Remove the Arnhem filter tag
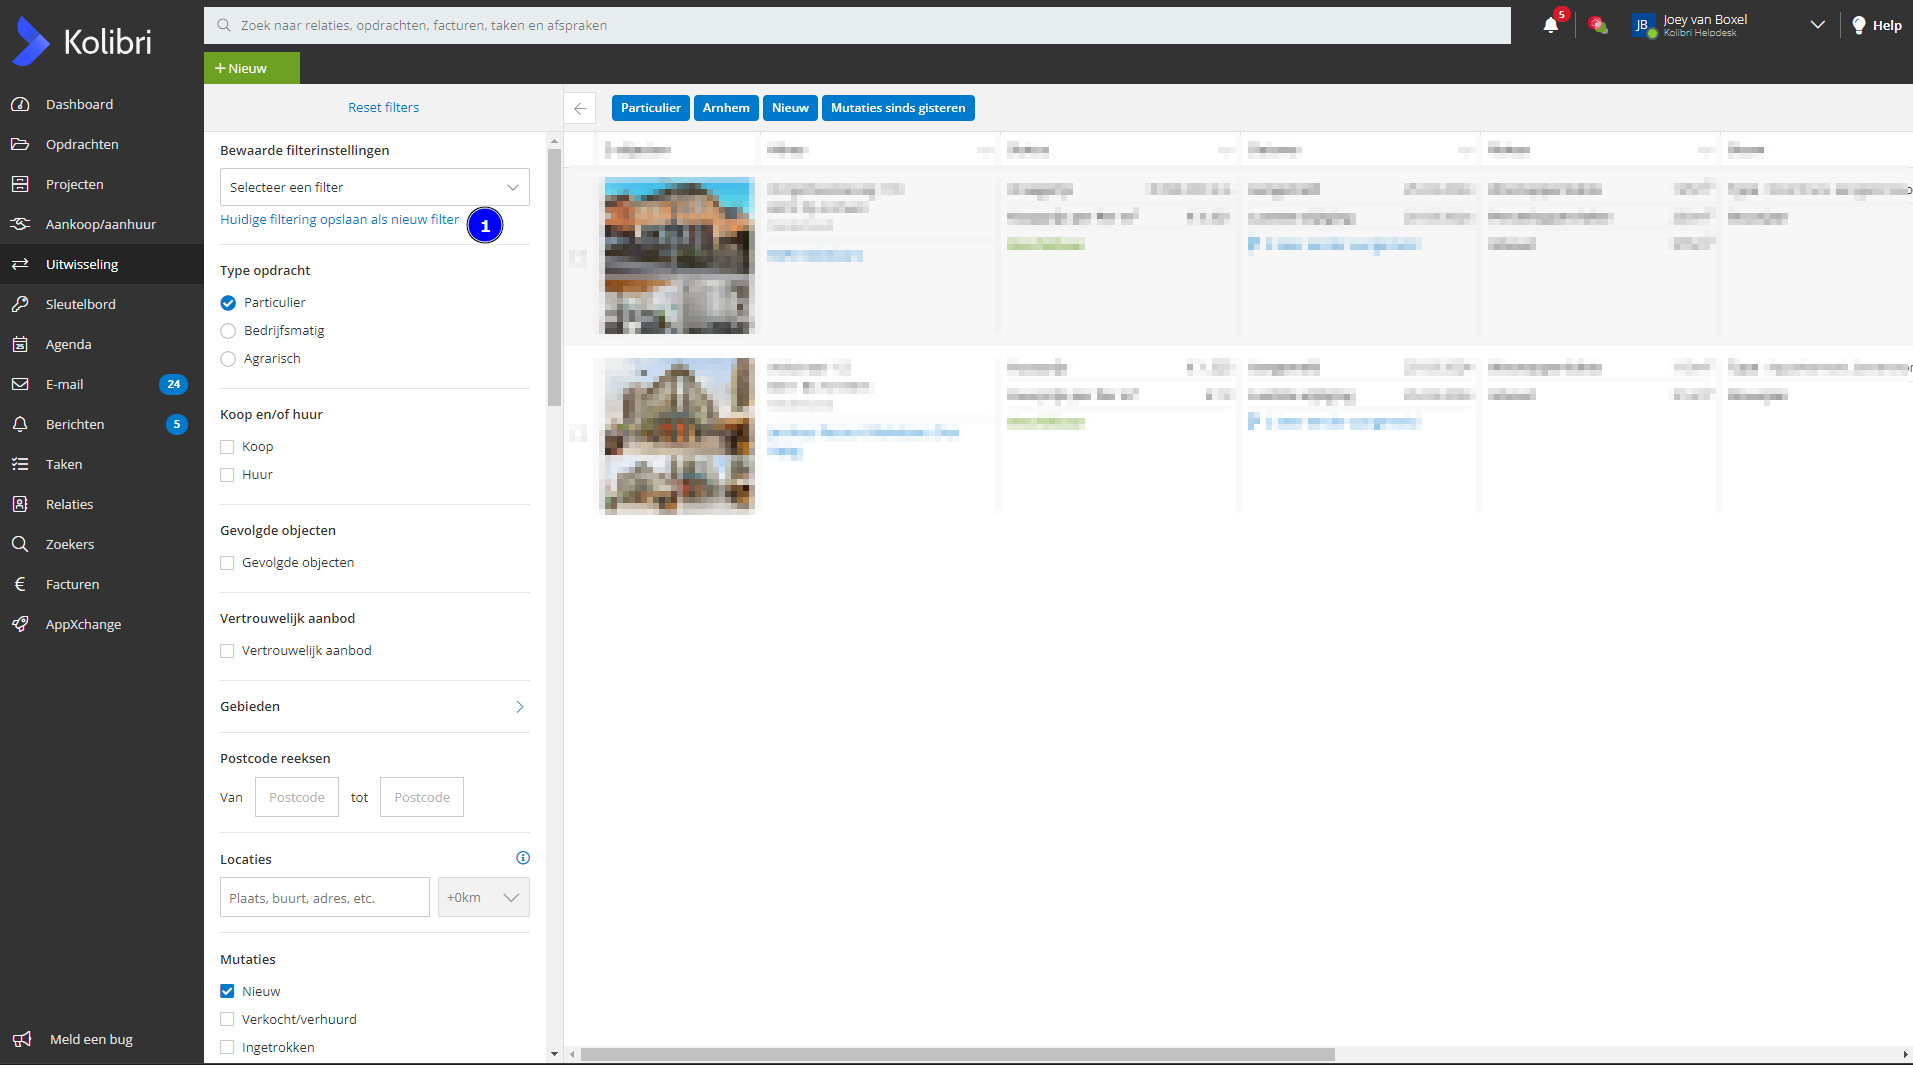 [x=726, y=108]
